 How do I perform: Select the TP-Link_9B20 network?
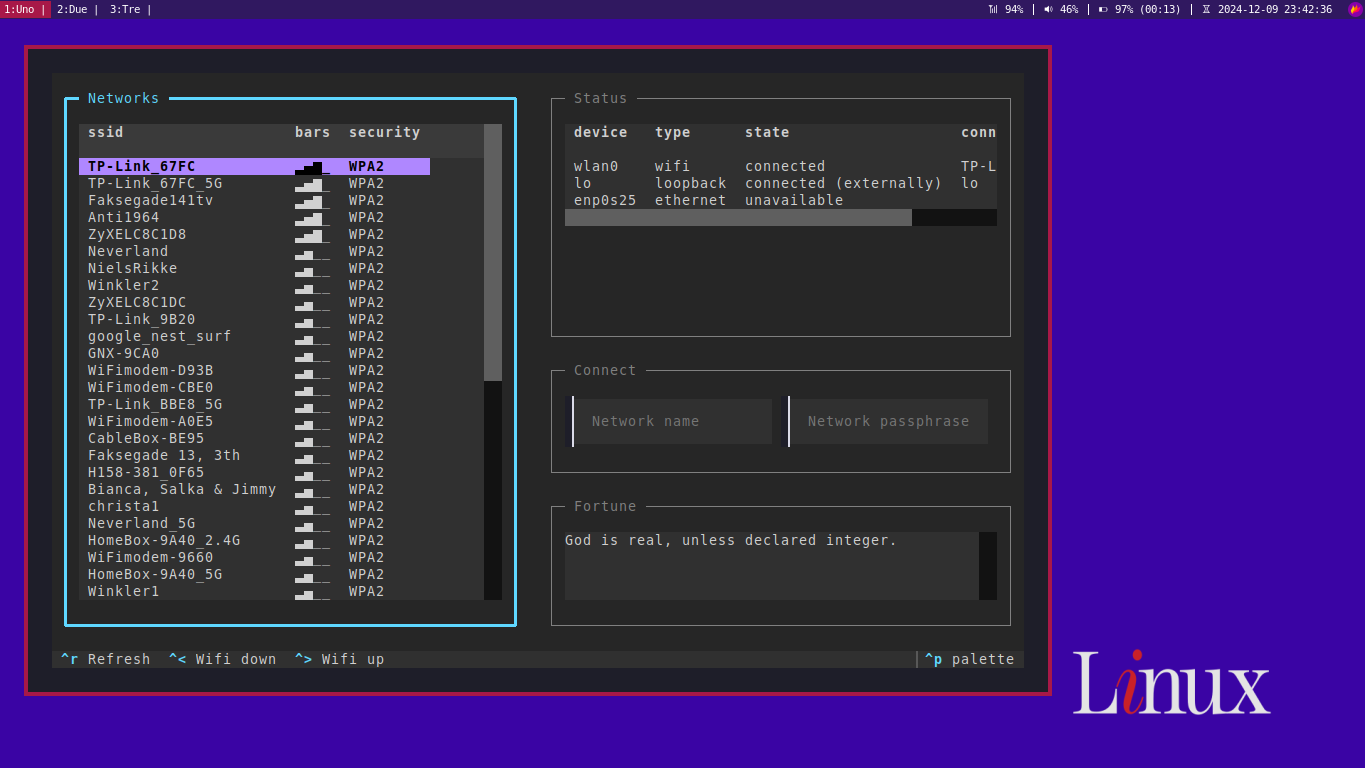click(x=254, y=319)
